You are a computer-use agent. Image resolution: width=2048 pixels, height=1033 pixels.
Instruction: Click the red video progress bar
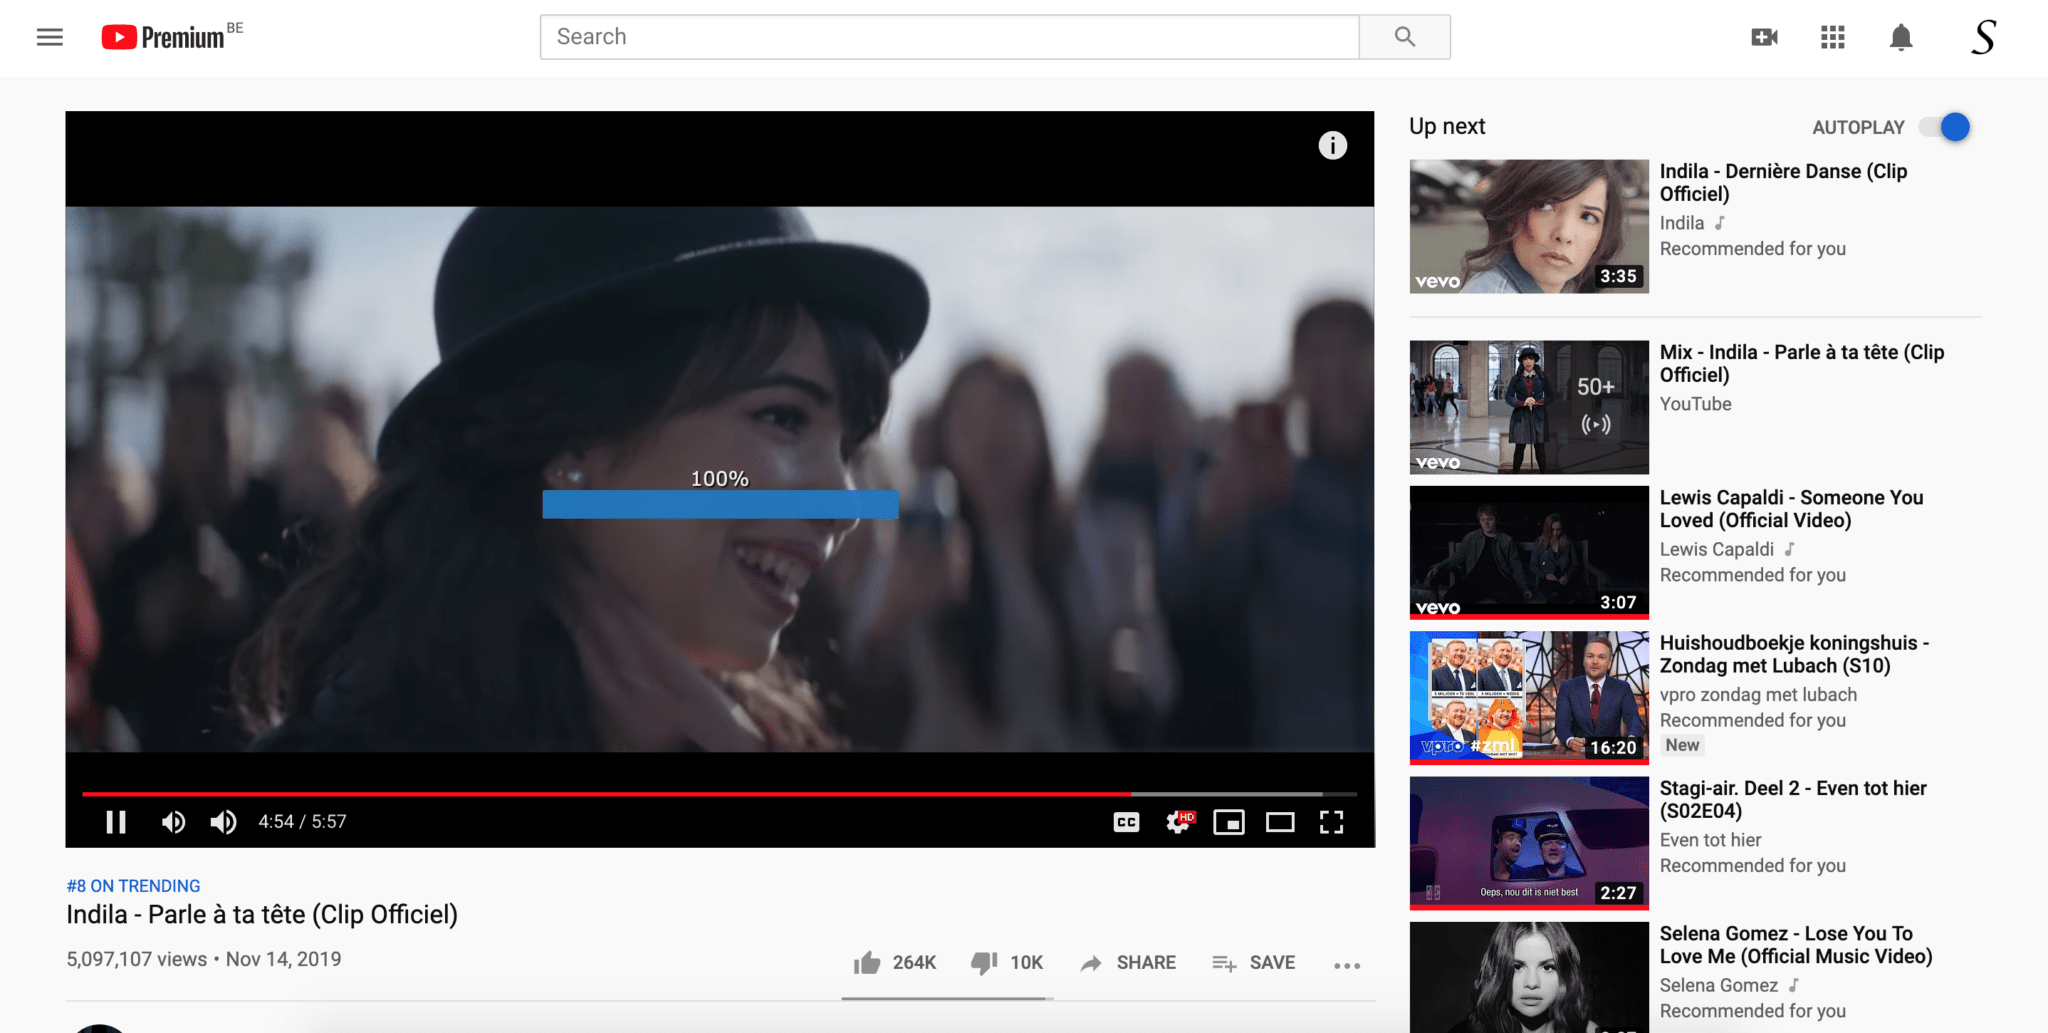pyautogui.click(x=600, y=794)
